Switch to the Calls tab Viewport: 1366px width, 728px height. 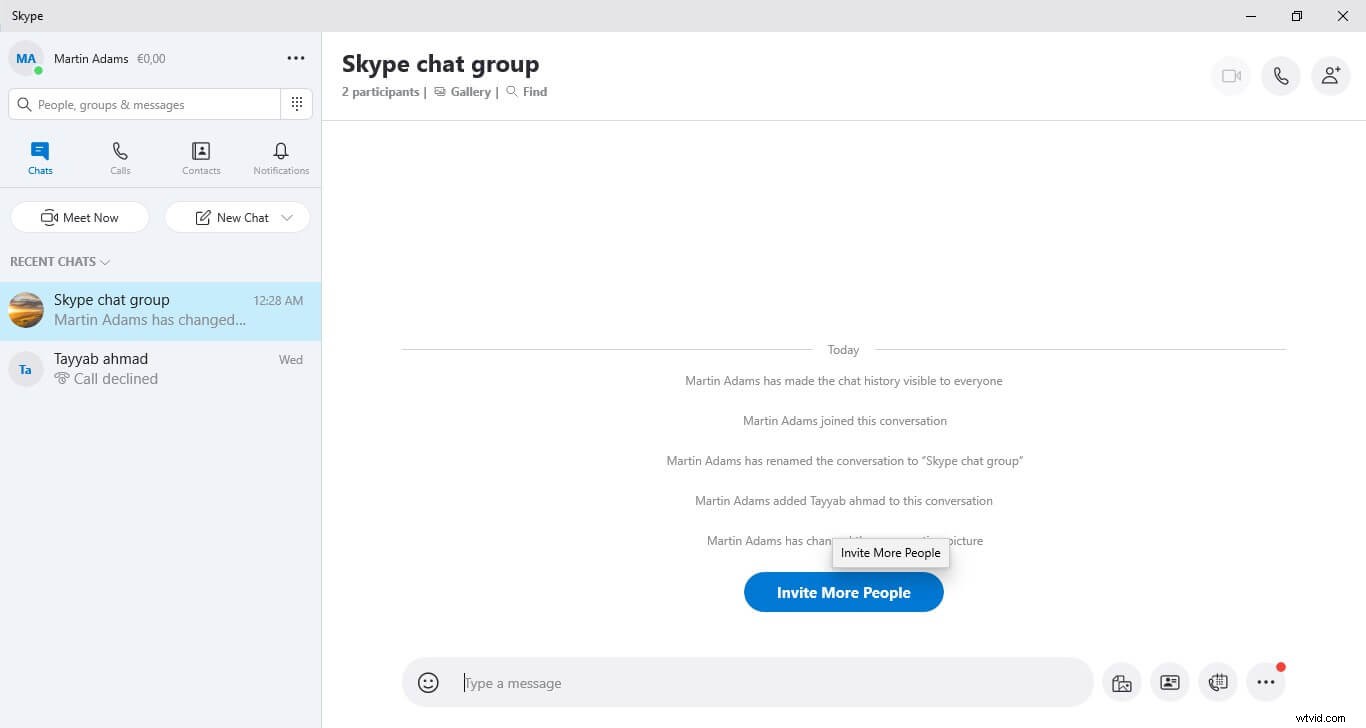click(120, 157)
